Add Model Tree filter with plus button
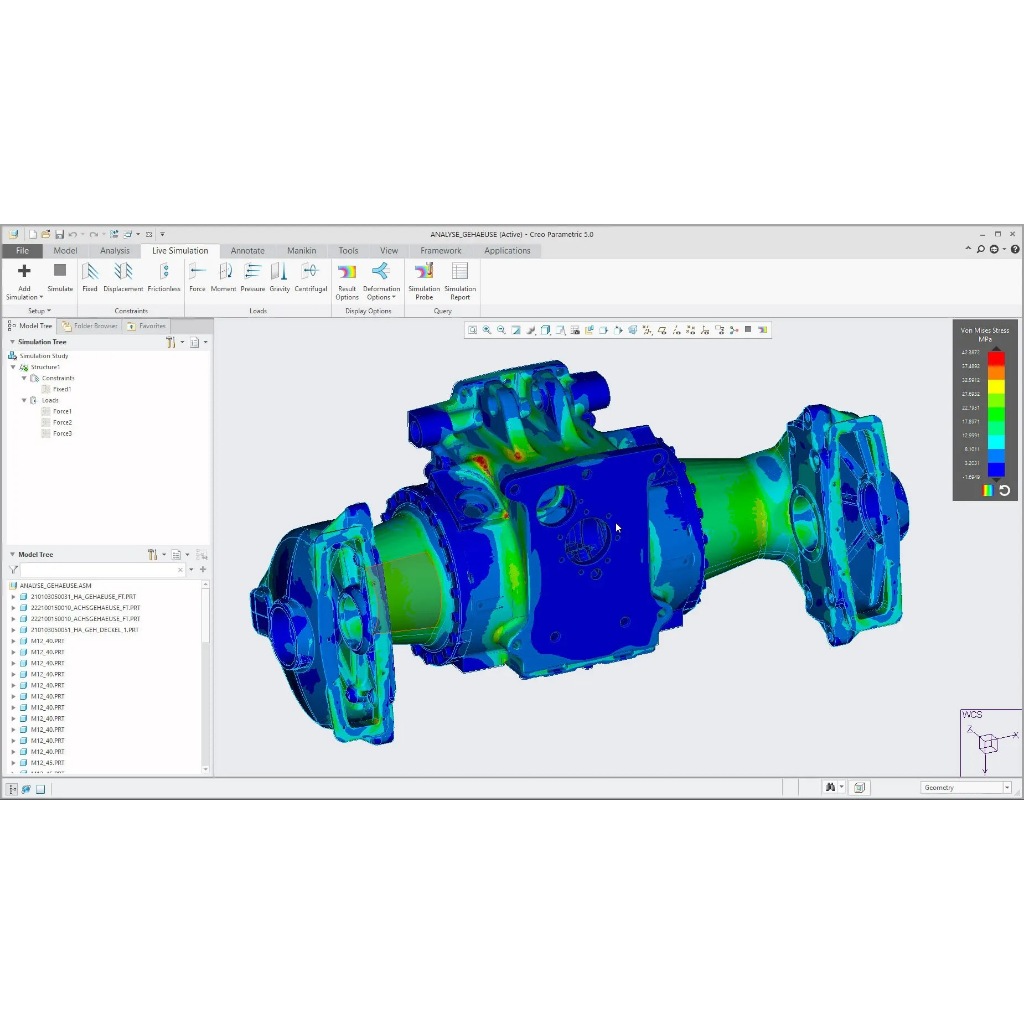Screen dimensions: 1024x1024 [x=203, y=570]
